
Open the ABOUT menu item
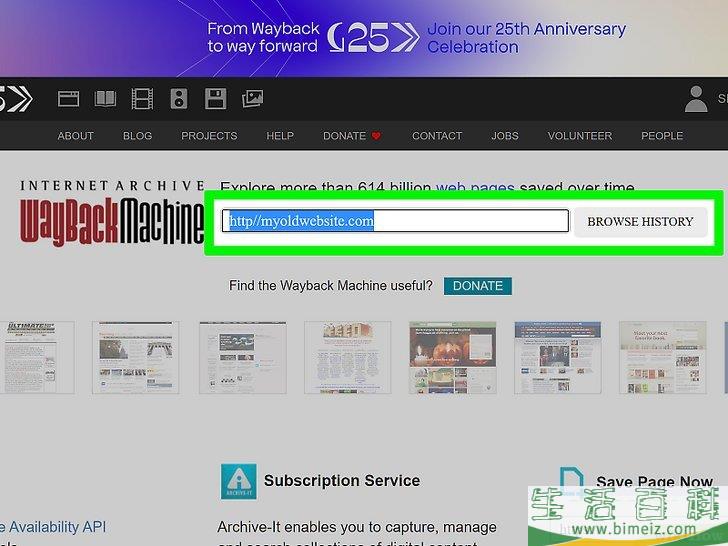pos(76,136)
